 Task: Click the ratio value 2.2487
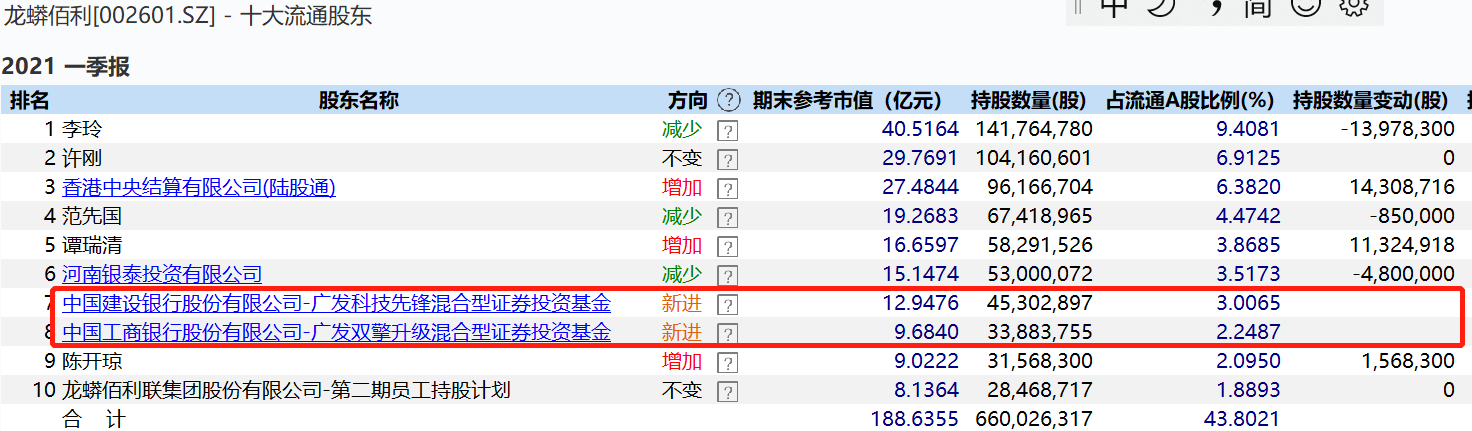(x=1248, y=332)
